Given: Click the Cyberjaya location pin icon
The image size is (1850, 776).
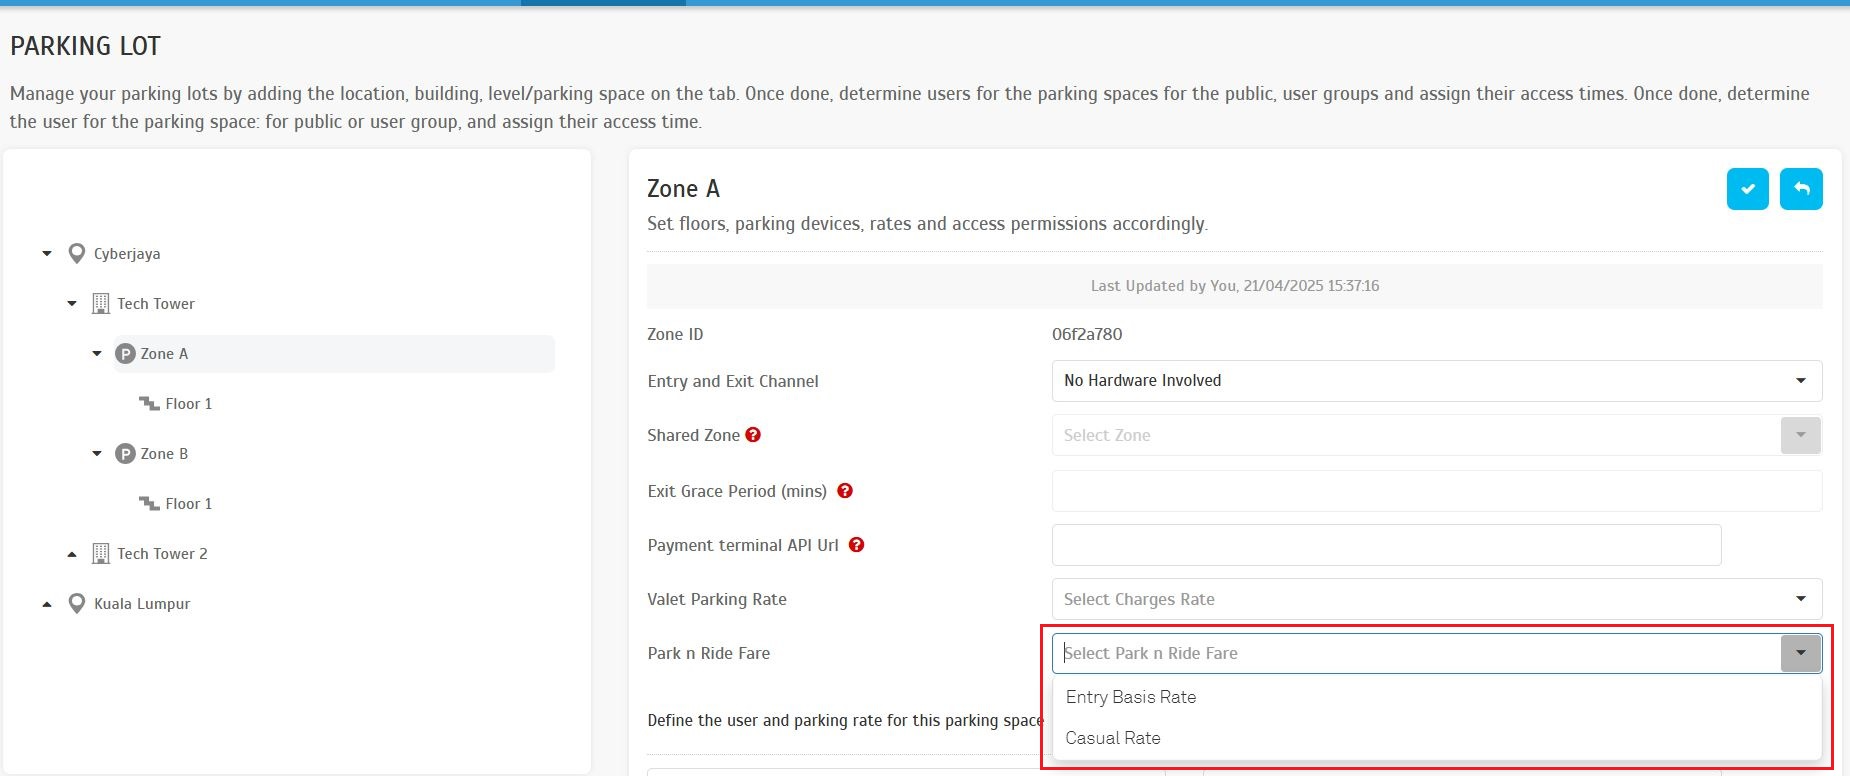Looking at the screenshot, I should coord(76,254).
